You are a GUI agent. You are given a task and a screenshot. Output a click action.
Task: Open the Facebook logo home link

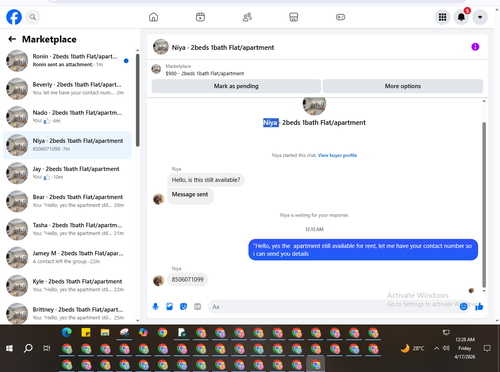pyautogui.click(x=14, y=17)
